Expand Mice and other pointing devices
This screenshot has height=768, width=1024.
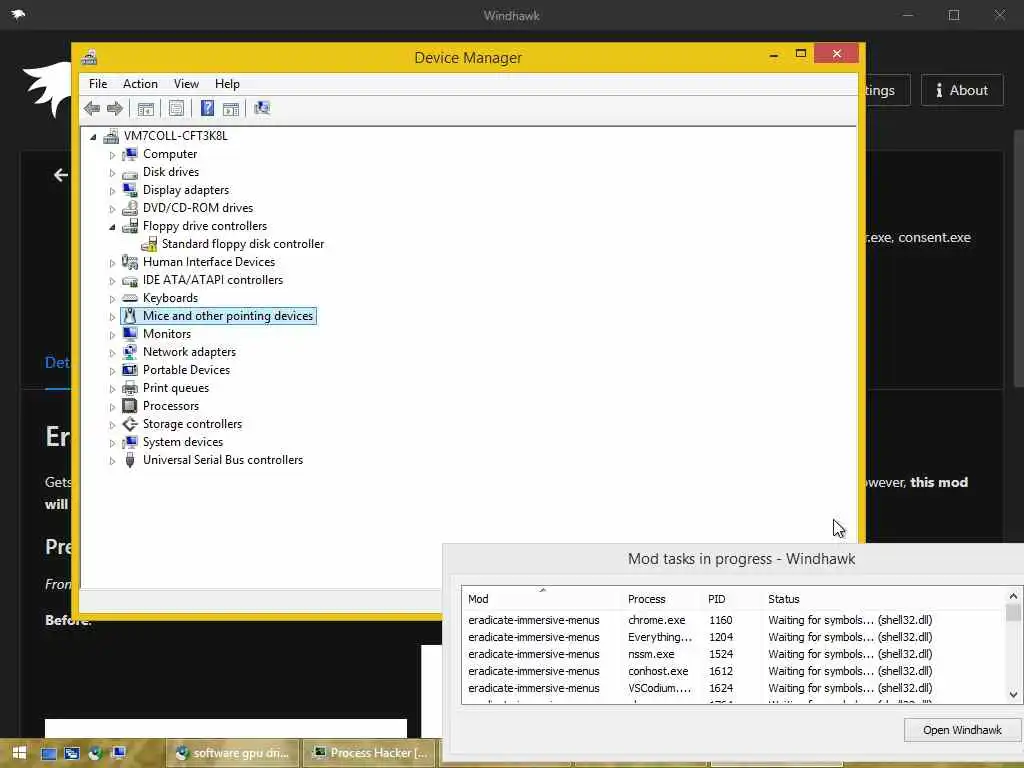[112, 317]
